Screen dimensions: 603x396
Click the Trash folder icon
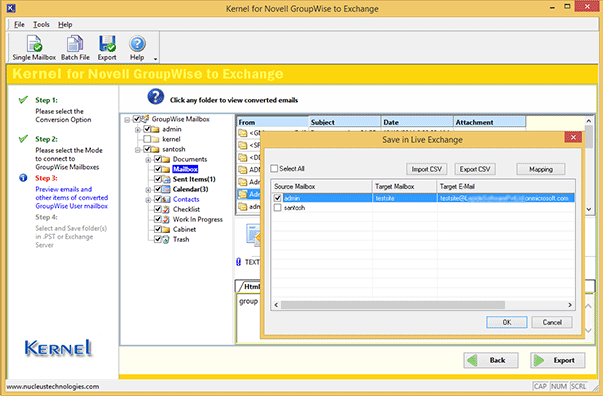click(x=166, y=239)
